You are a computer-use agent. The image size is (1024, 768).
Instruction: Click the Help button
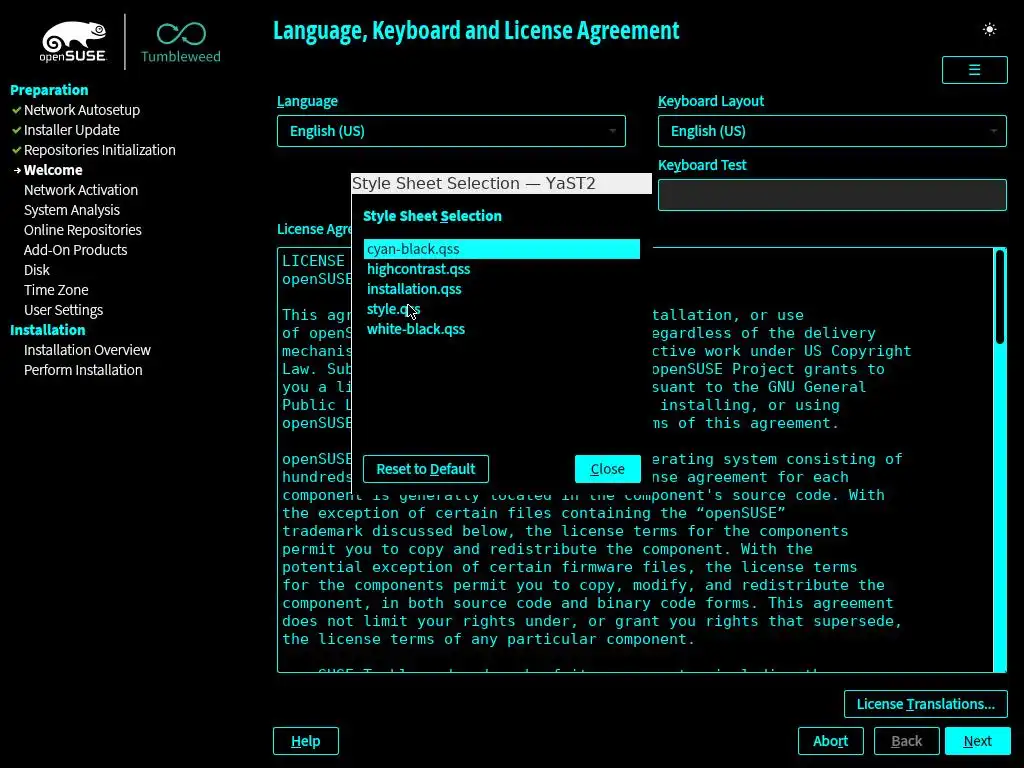coord(306,741)
